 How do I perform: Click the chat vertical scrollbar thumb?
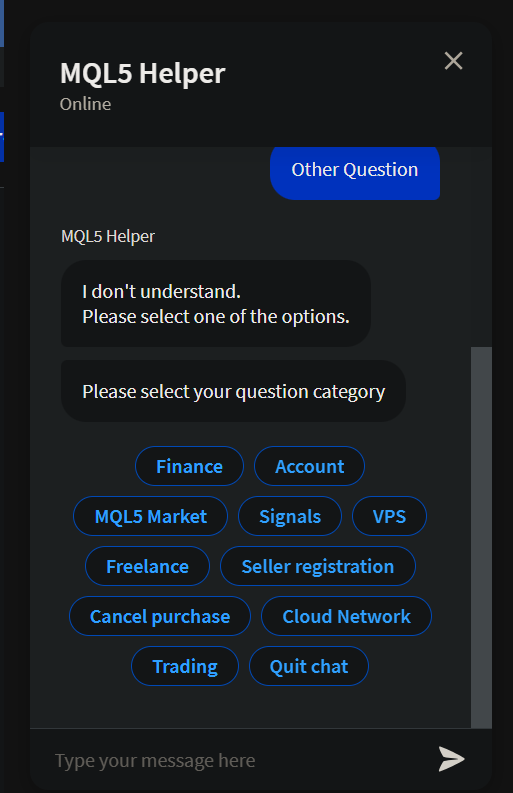[x=481, y=537]
